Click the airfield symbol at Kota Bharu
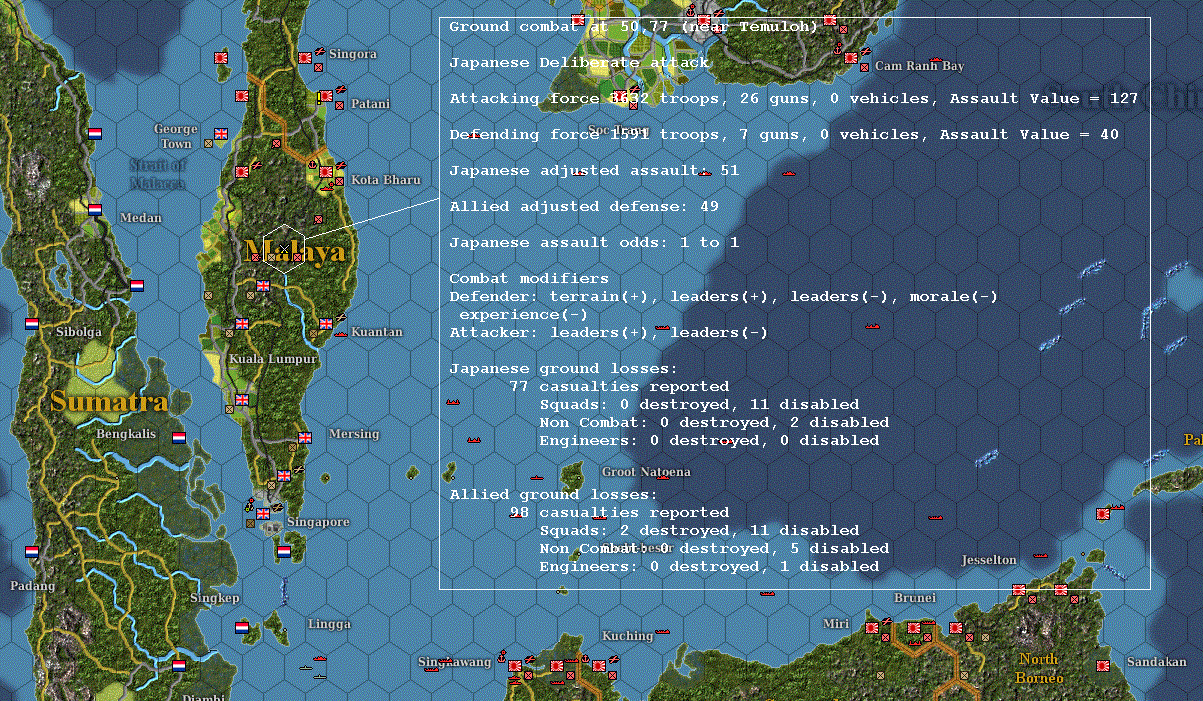This screenshot has height=701, width=1203. (x=342, y=165)
